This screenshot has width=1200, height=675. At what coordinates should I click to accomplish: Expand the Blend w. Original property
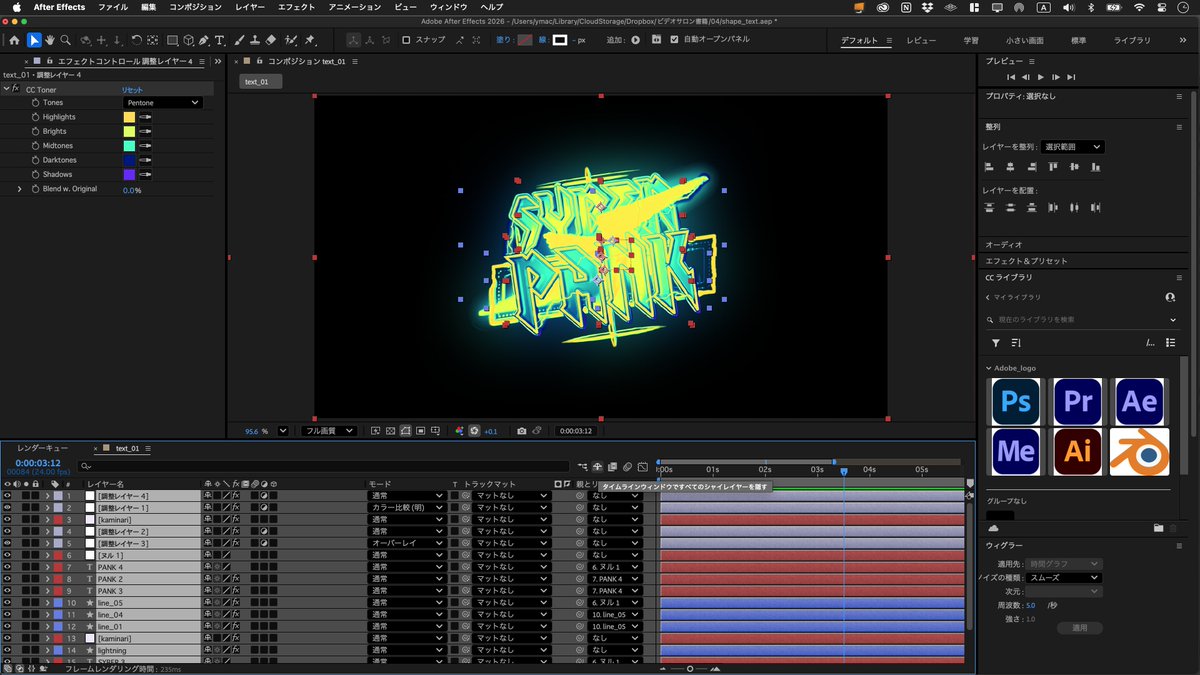coord(18,188)
